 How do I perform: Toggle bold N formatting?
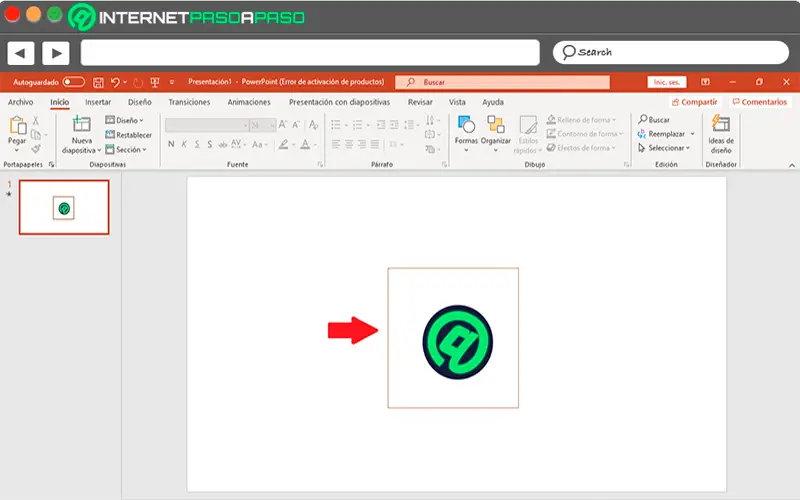171,144
